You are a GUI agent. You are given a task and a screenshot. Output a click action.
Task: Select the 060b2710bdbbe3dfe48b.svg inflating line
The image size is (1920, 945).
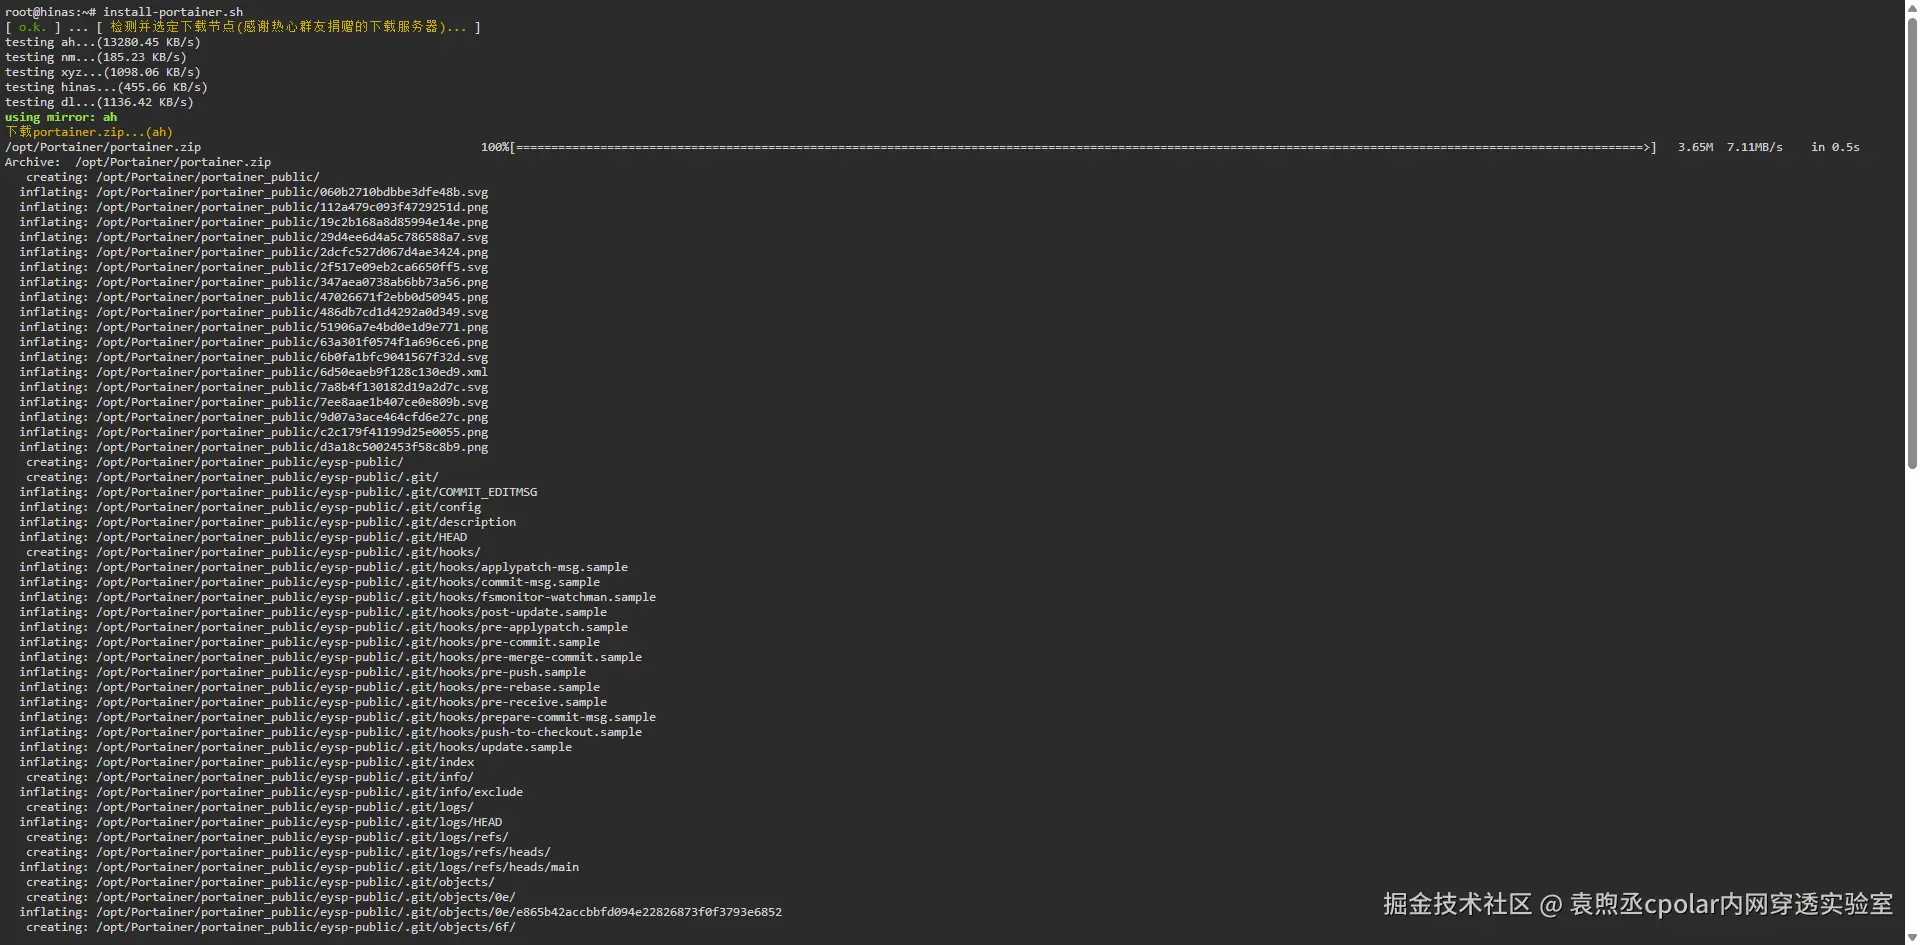(x=254, y=192)
